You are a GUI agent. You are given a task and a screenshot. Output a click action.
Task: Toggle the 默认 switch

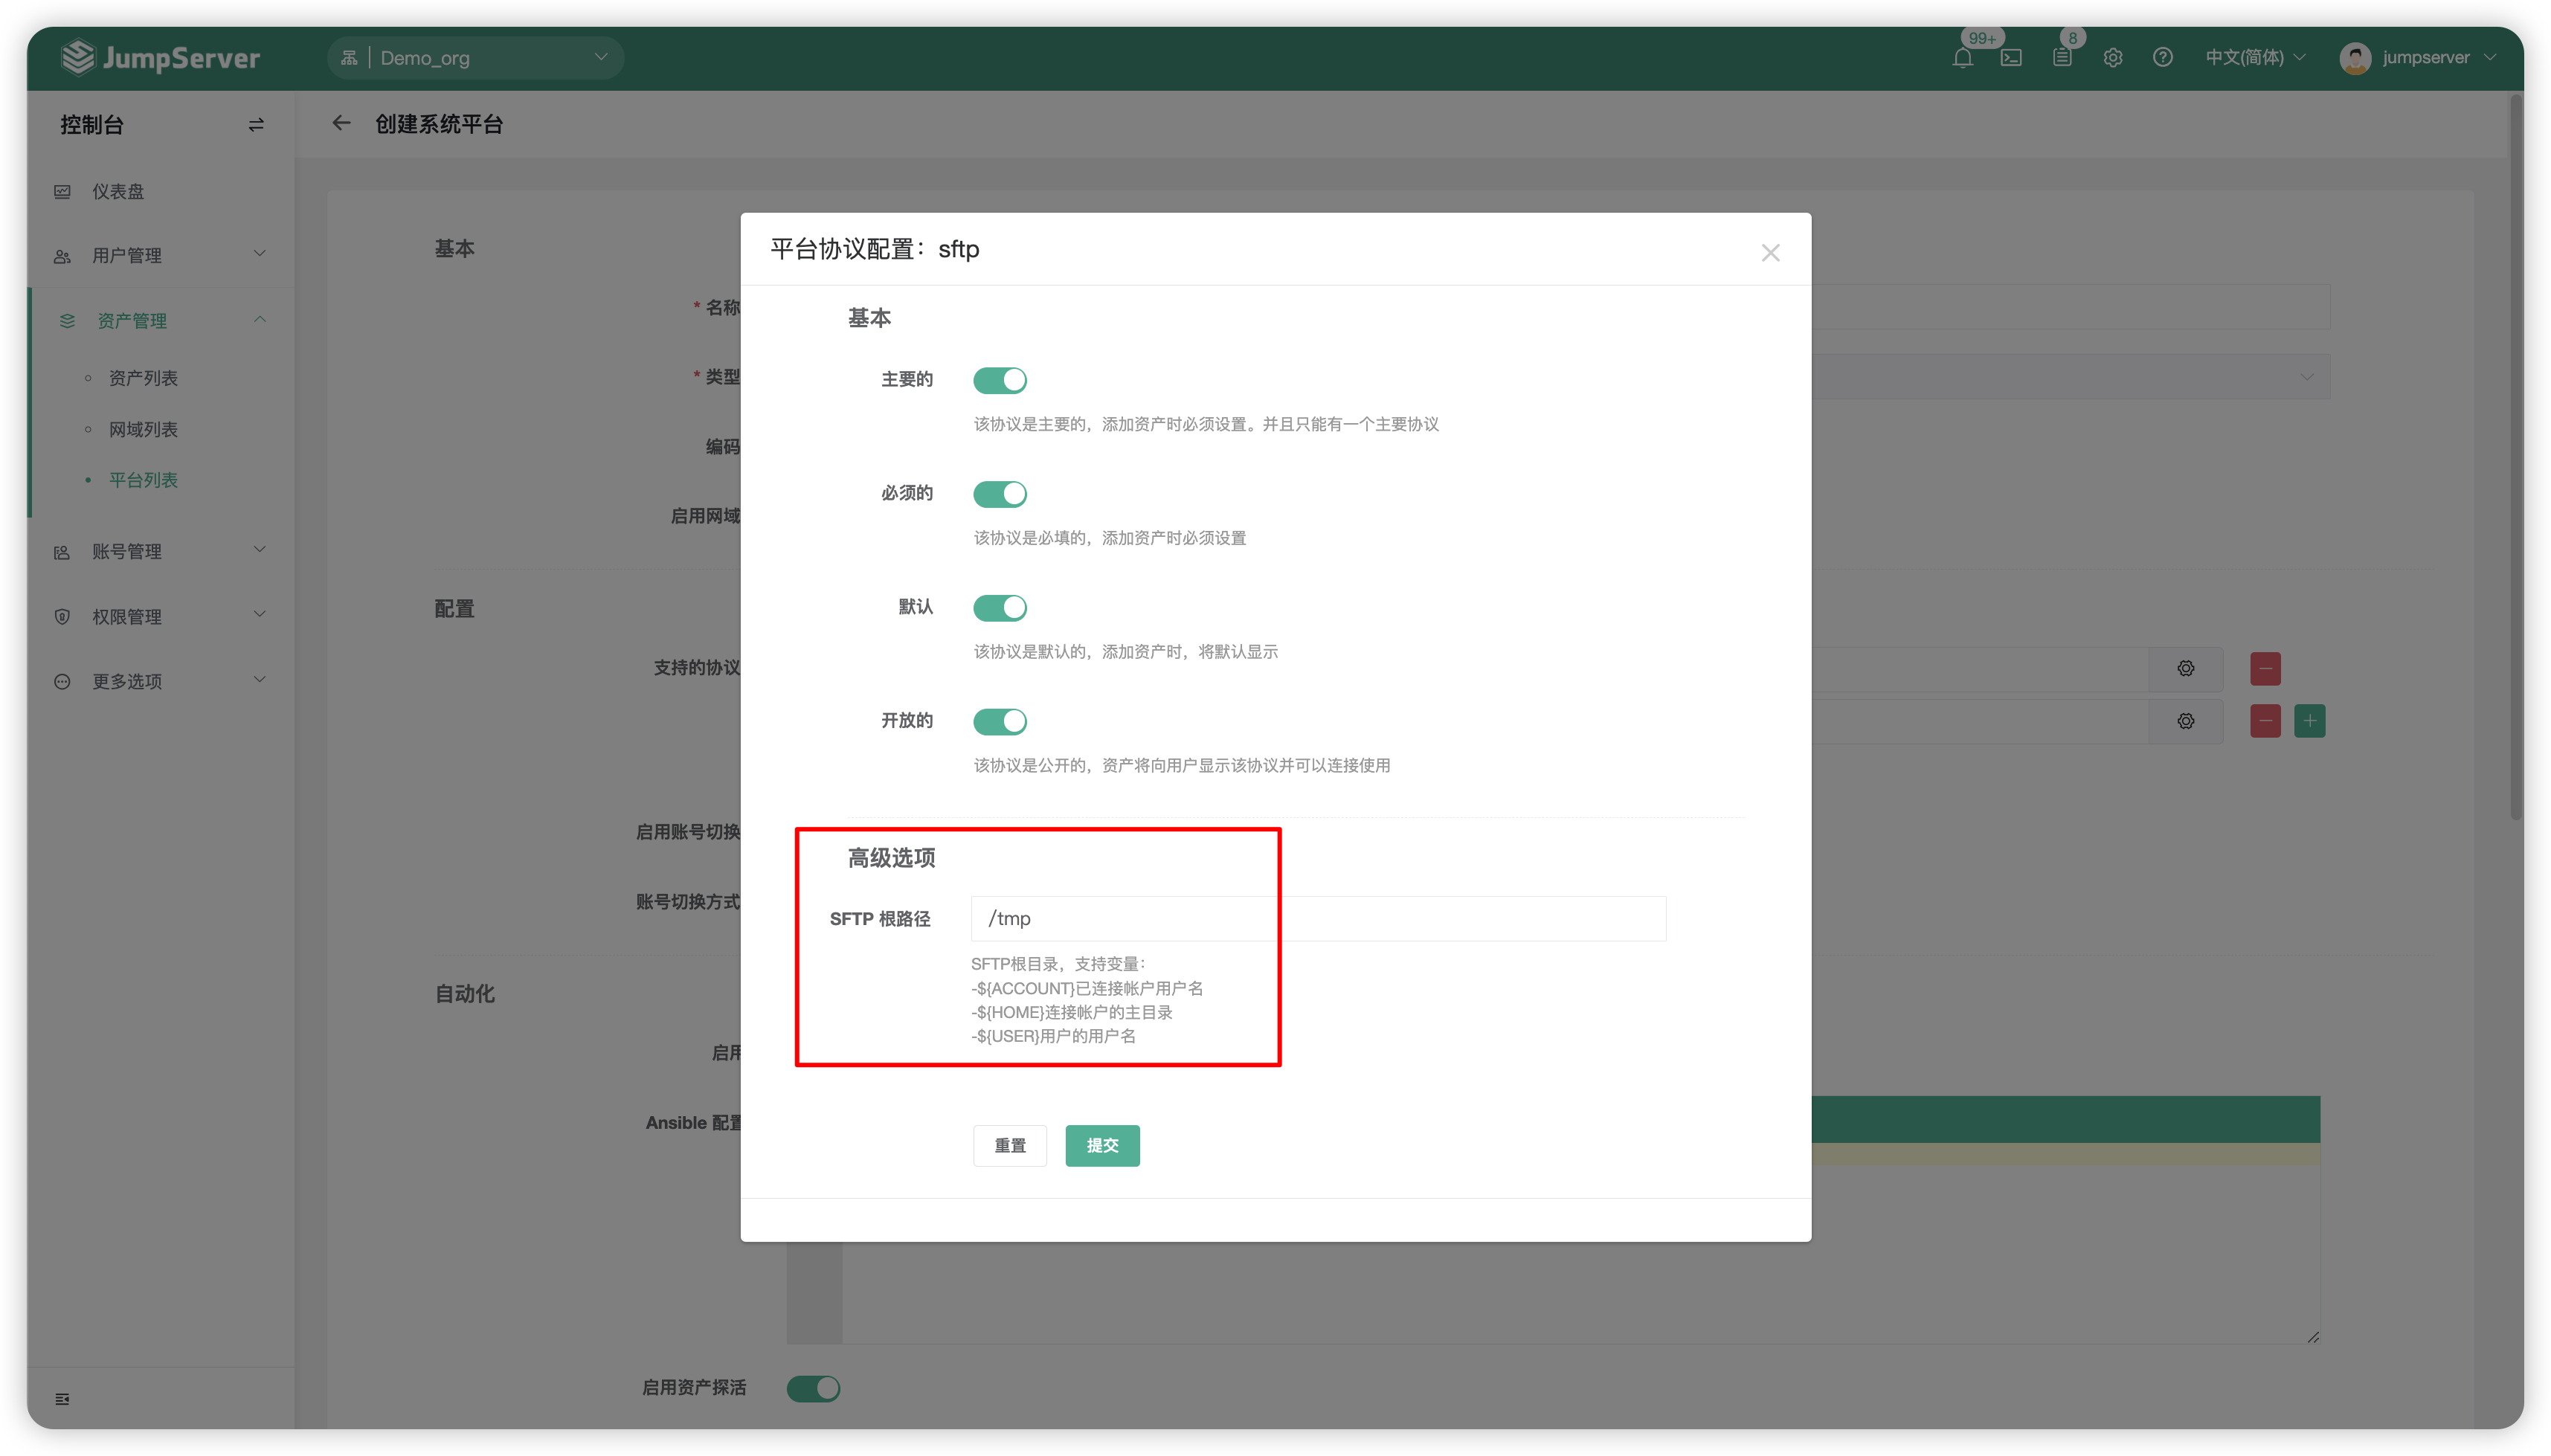999,607
